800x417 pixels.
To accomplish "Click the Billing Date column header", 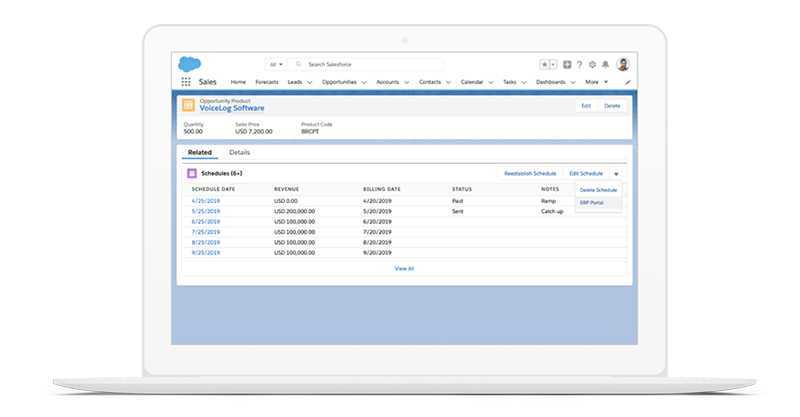I will click(x=382, y=189).
